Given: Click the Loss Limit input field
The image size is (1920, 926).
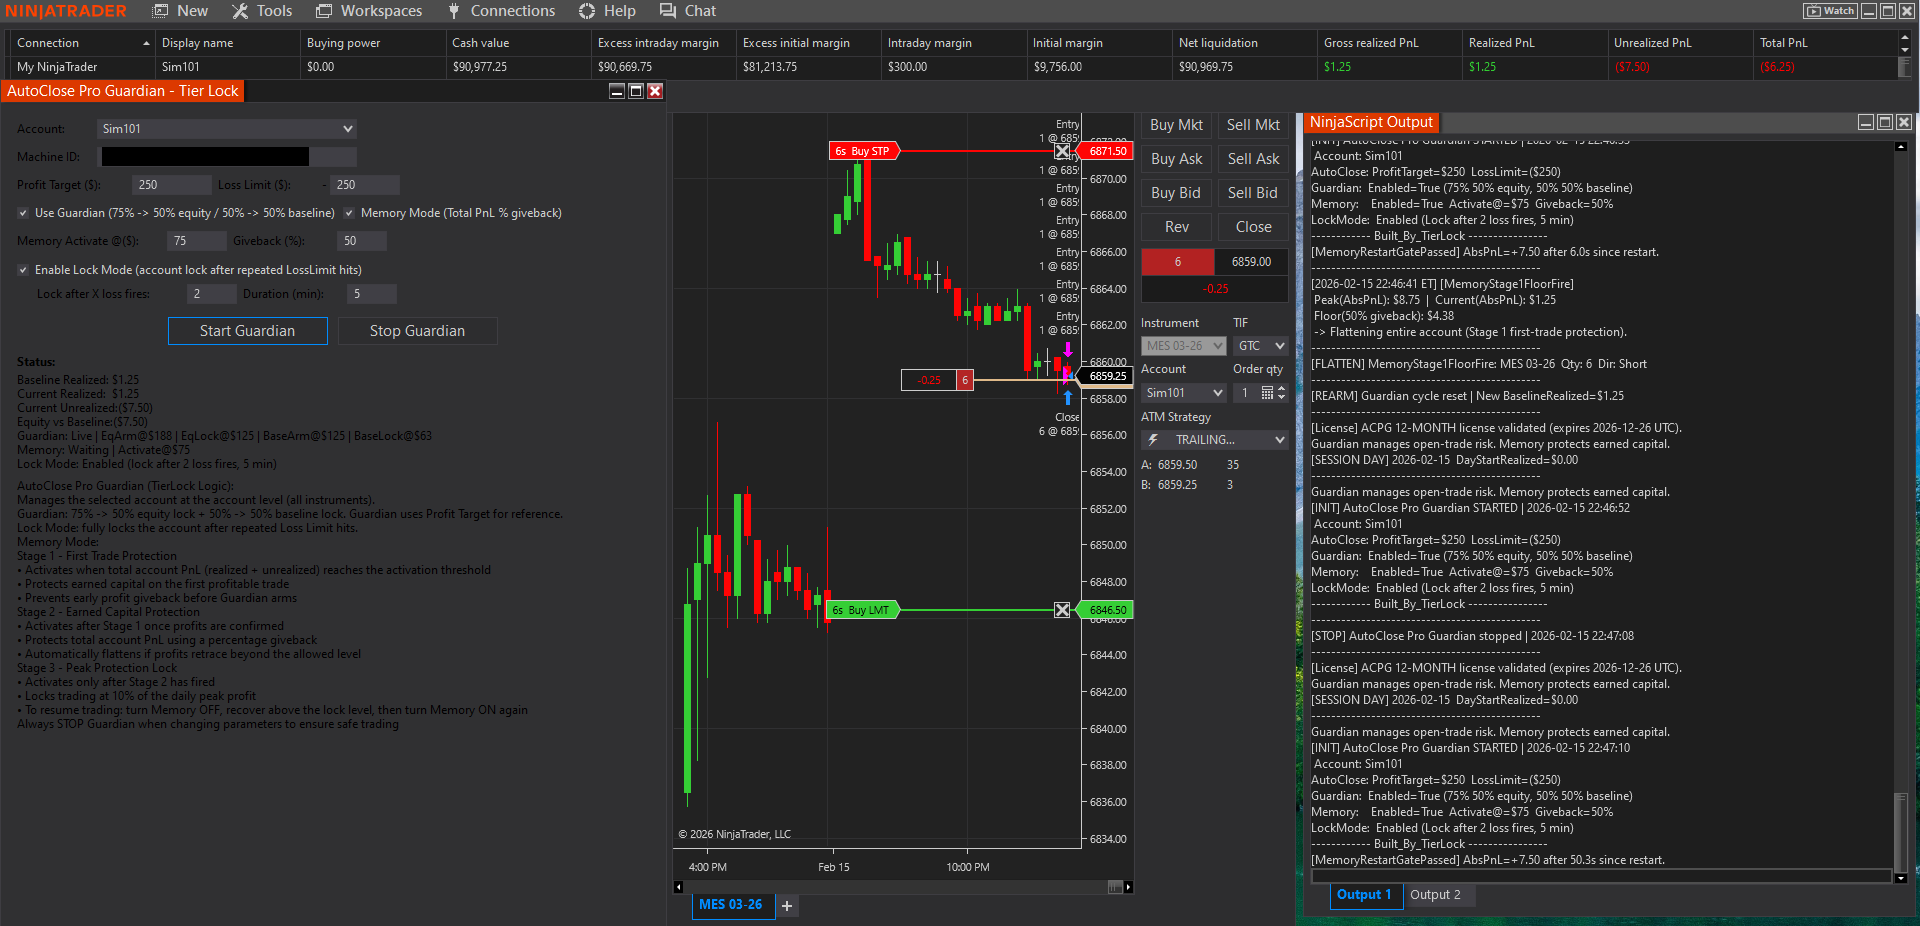Looking at the screenshot, I should pyautogui.click(x=364, y=185).
